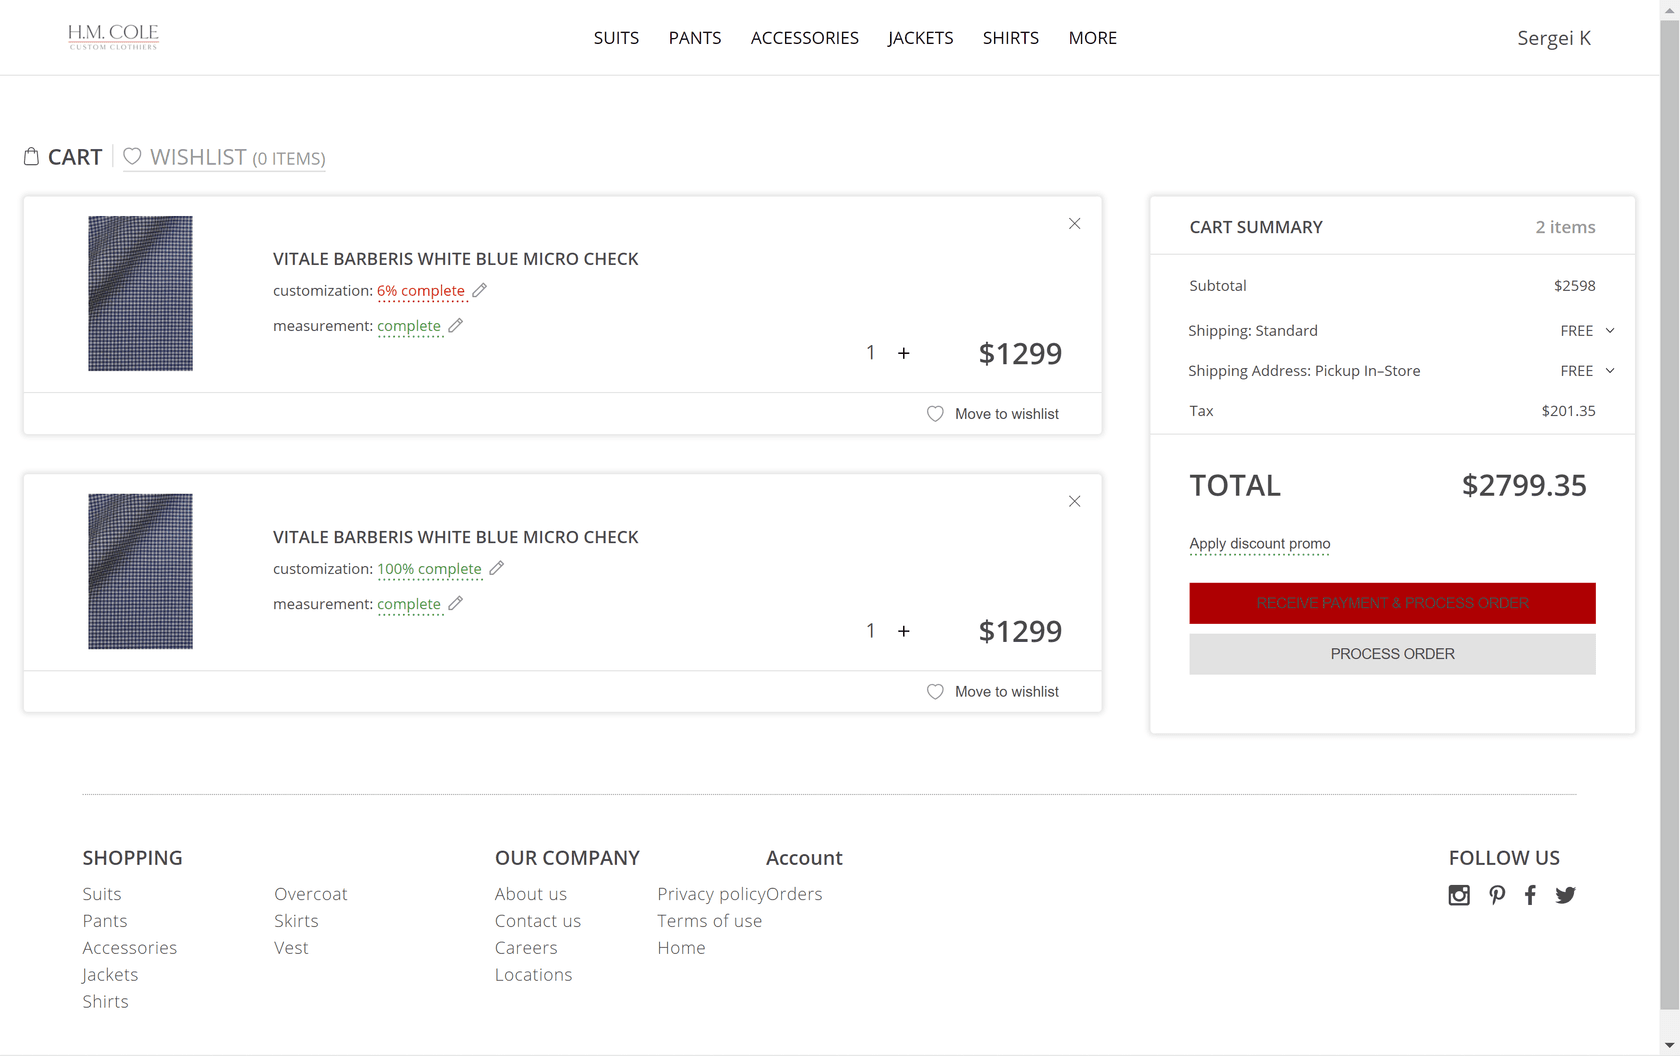Edit measurement pencil on first item

(456, 325)
